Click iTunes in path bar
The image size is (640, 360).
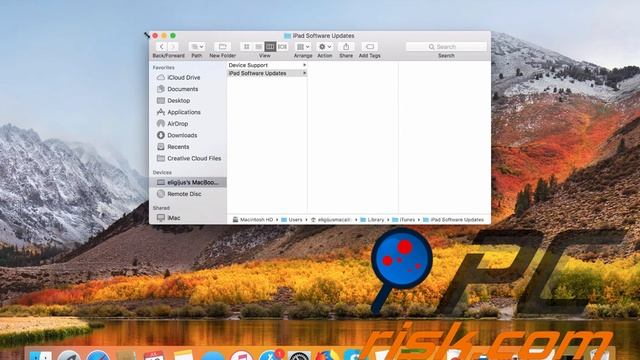point(403,220)
